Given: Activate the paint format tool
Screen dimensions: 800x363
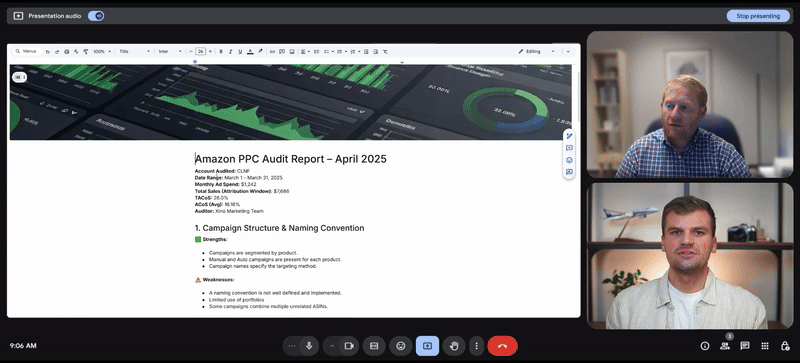Looking at the screenshot, I should 86,52.
